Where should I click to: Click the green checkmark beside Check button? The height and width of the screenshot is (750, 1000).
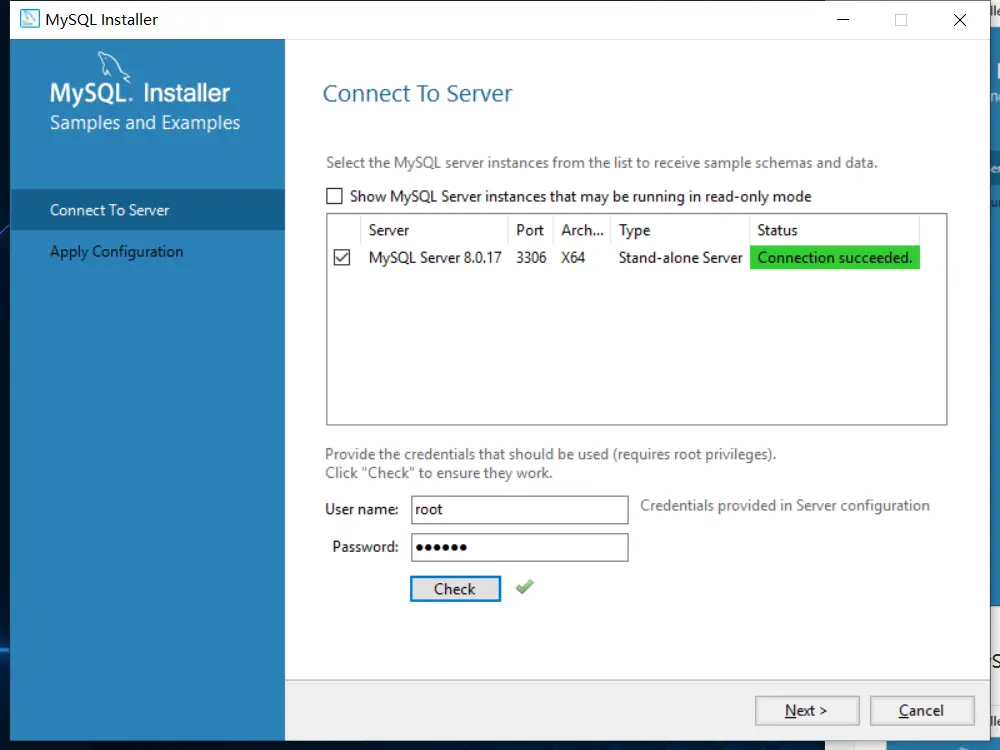click(x=524, y=587)
